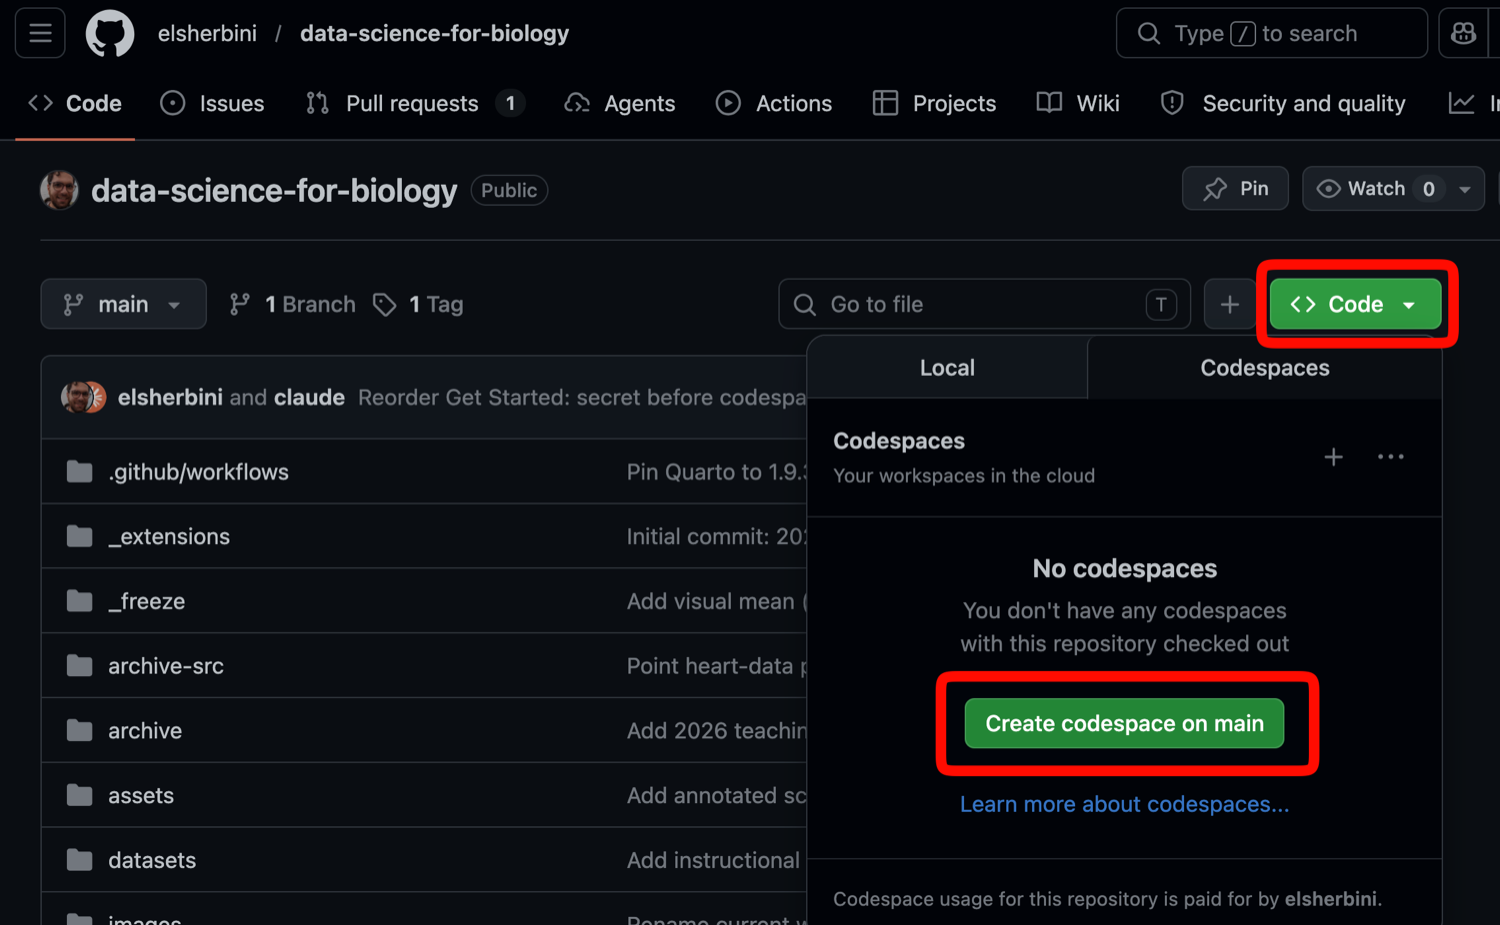Viewport: 1500px width, 925px height.
Task: Click elsherbini commit author name
Action: (170, 397)
